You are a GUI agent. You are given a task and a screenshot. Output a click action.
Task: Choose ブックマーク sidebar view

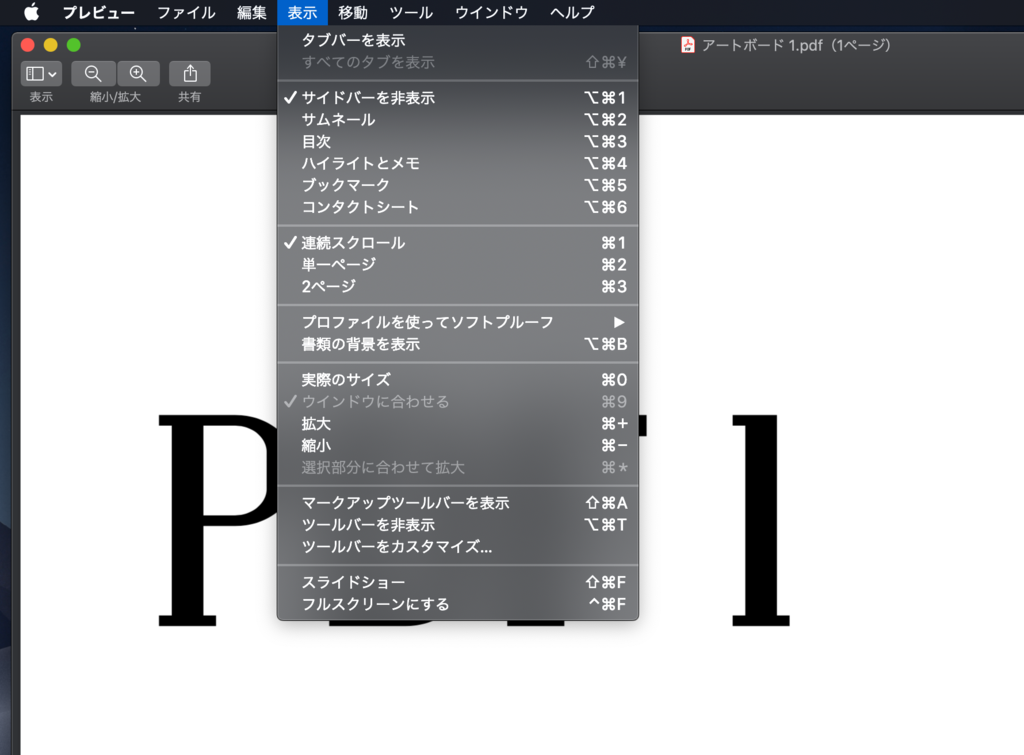pyautogui.click(x=458, y=185)
